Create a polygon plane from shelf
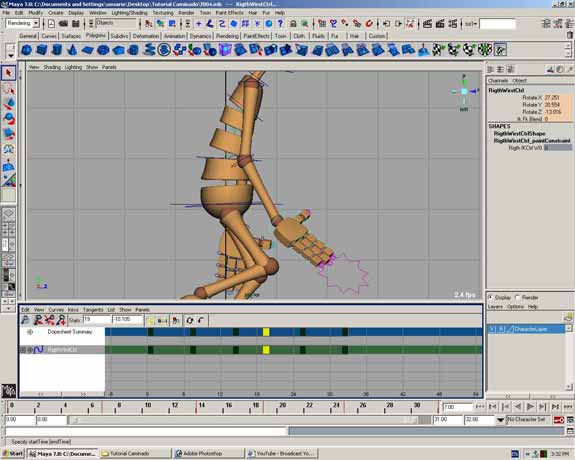This screenshot has width=575, height=460. [88, 50]
